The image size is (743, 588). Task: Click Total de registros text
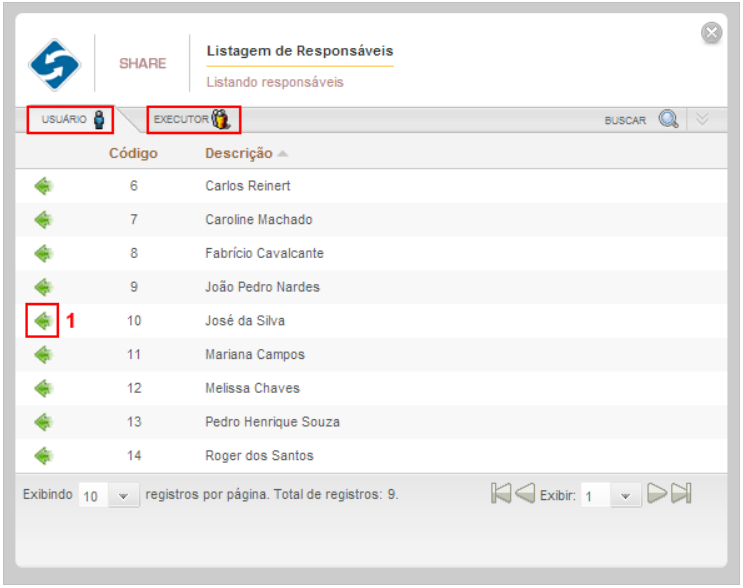[x=336, y=495]
